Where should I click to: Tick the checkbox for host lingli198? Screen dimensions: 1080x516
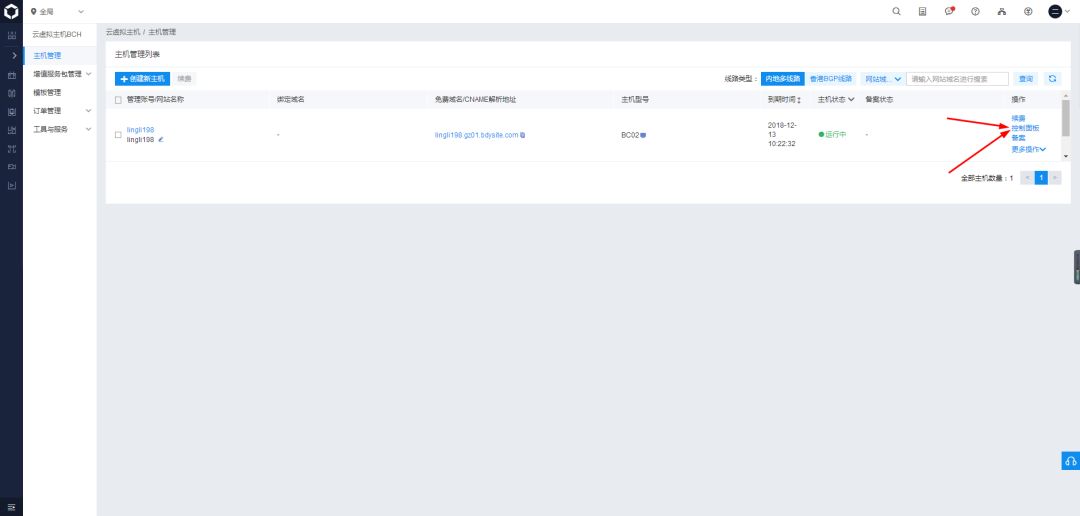click(x=118, y=134)
